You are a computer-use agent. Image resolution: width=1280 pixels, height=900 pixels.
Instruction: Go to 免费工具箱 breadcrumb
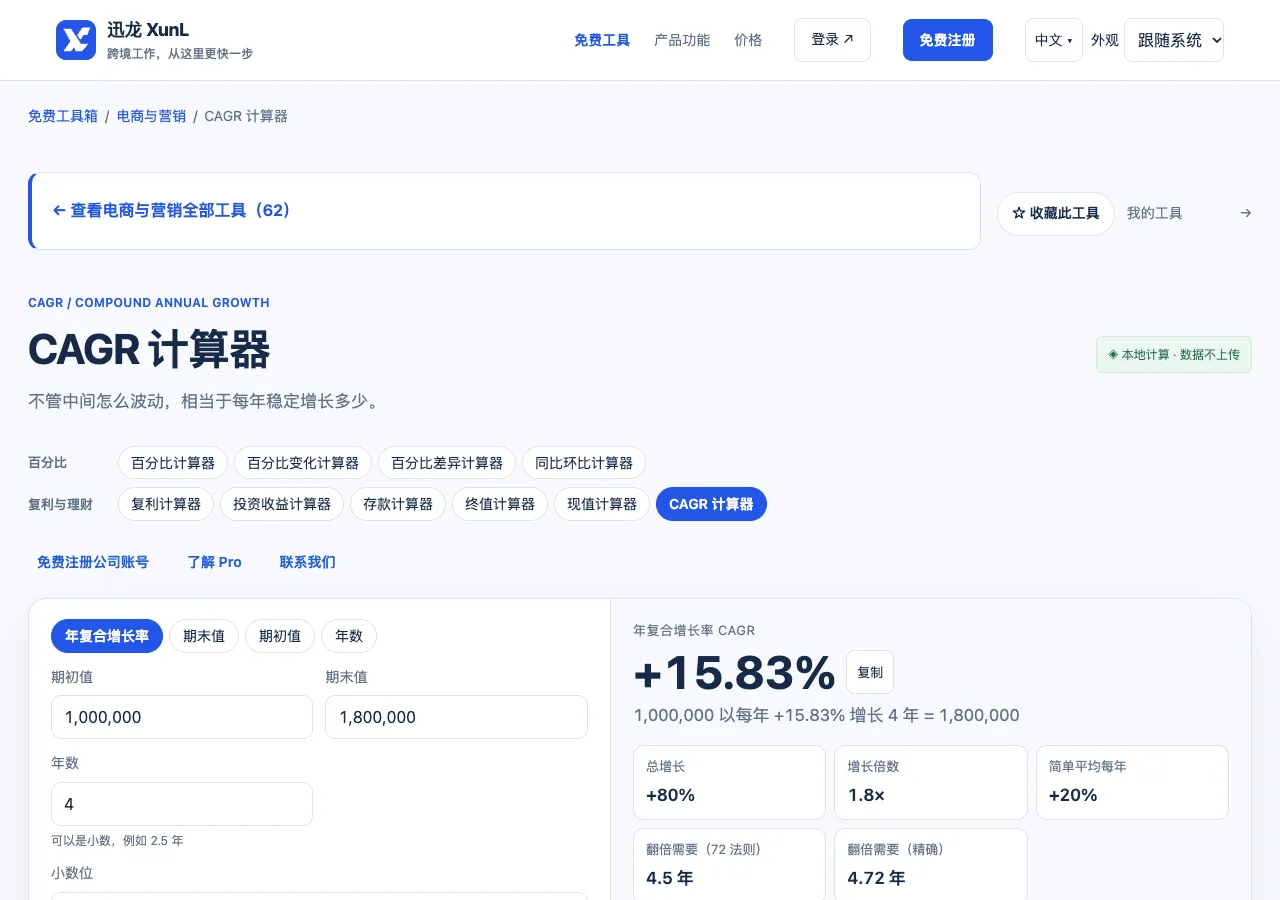(63, 116)
